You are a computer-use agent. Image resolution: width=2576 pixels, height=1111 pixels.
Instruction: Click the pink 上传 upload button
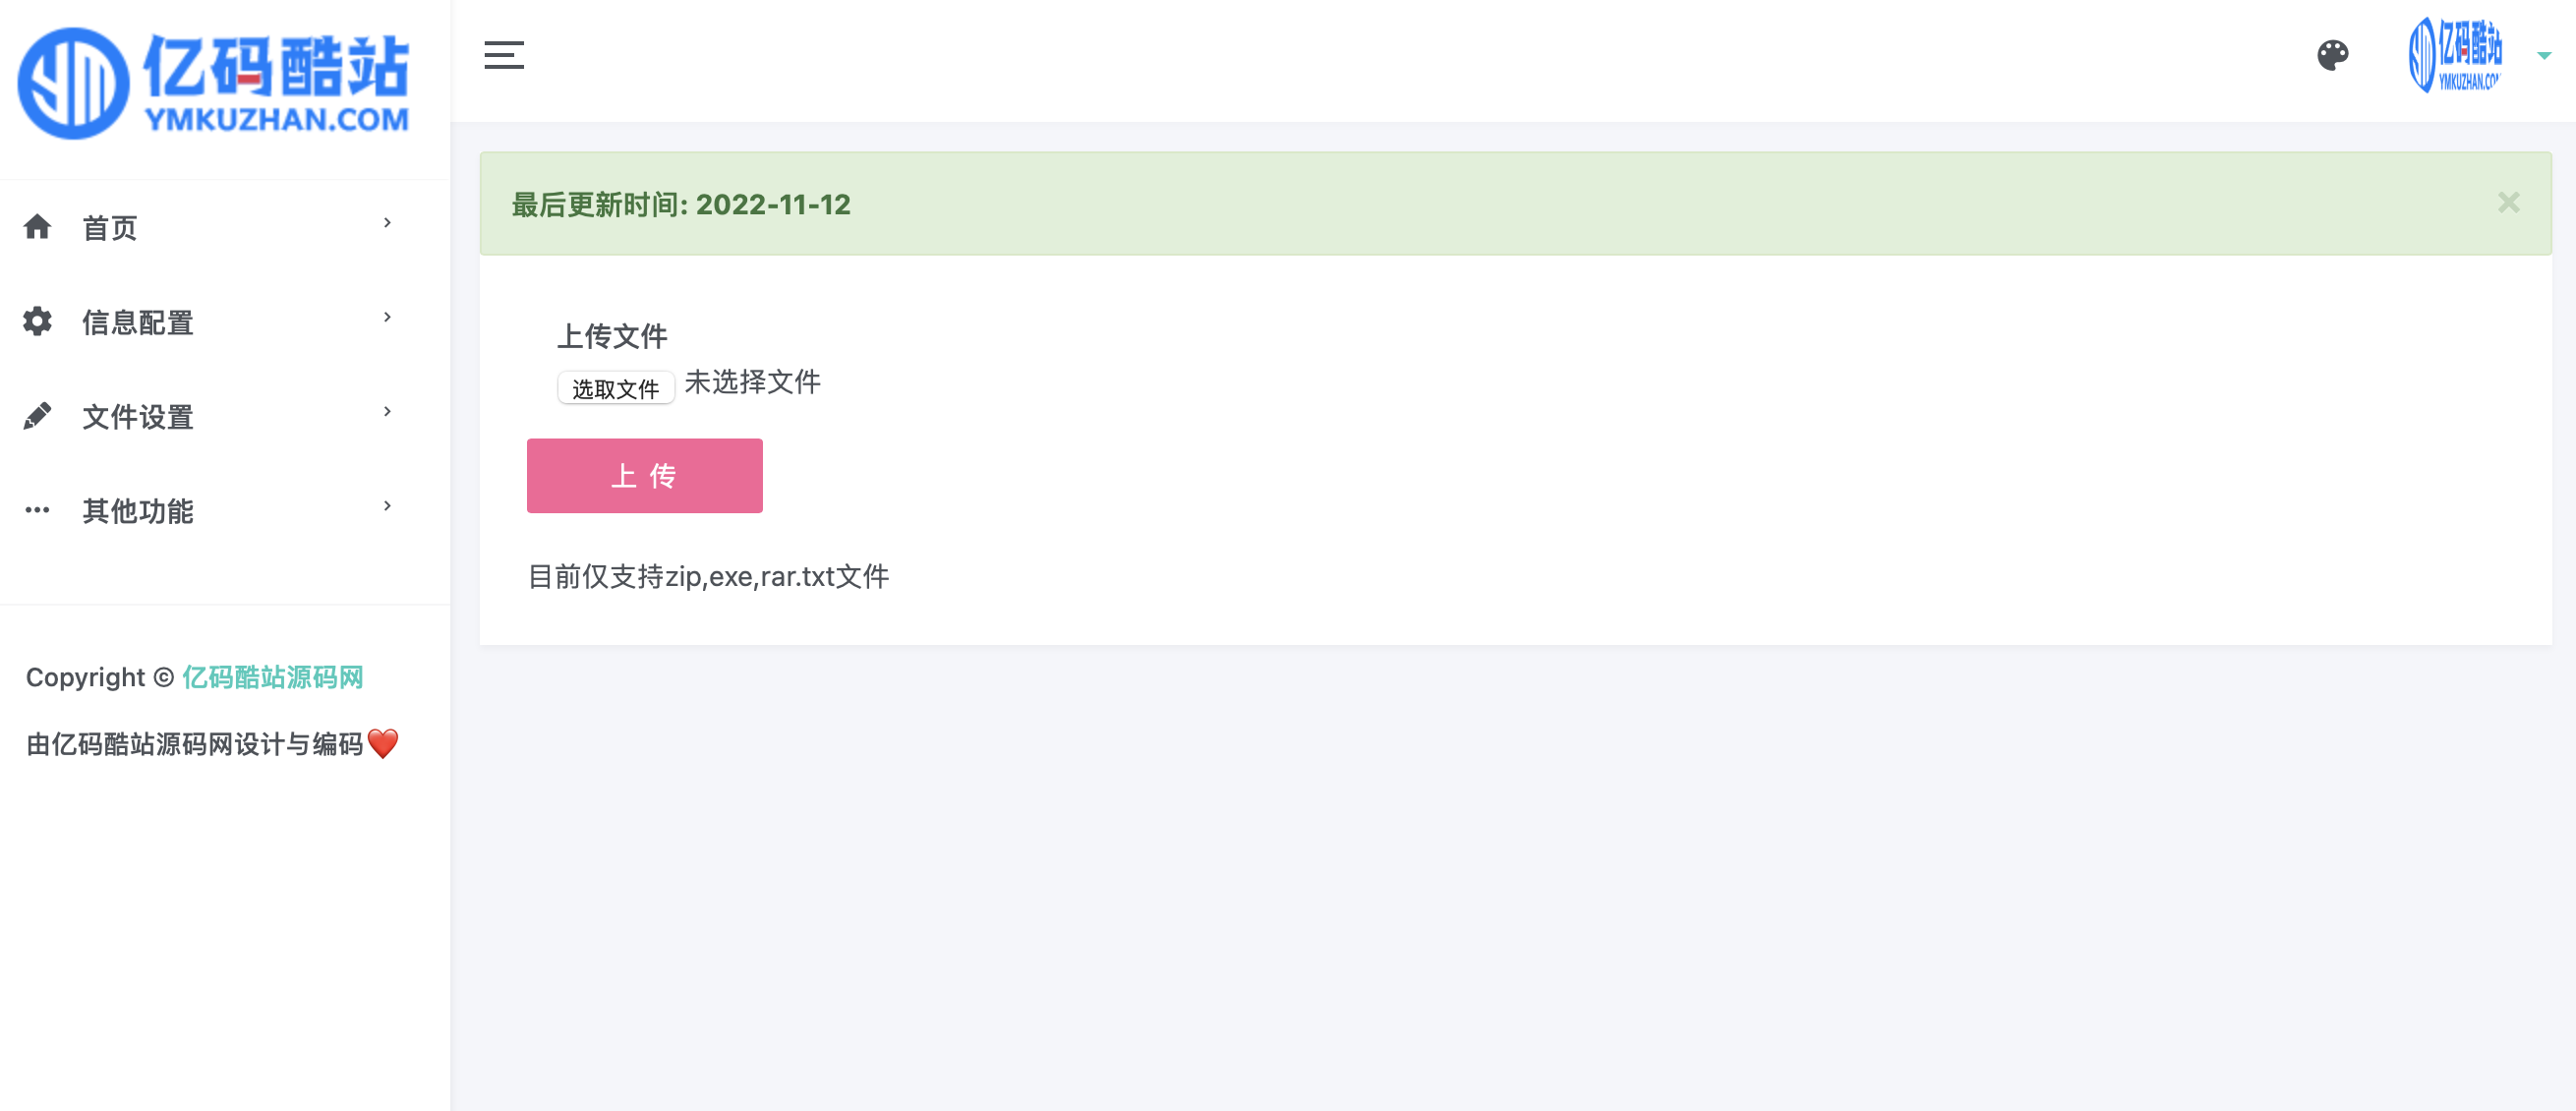point(645,476)
